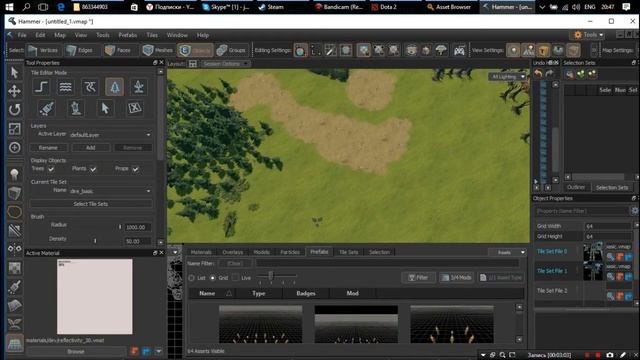Screen dimensions: 640x360
Task: Activate the Translate move tool
Action: pos(15,91)
